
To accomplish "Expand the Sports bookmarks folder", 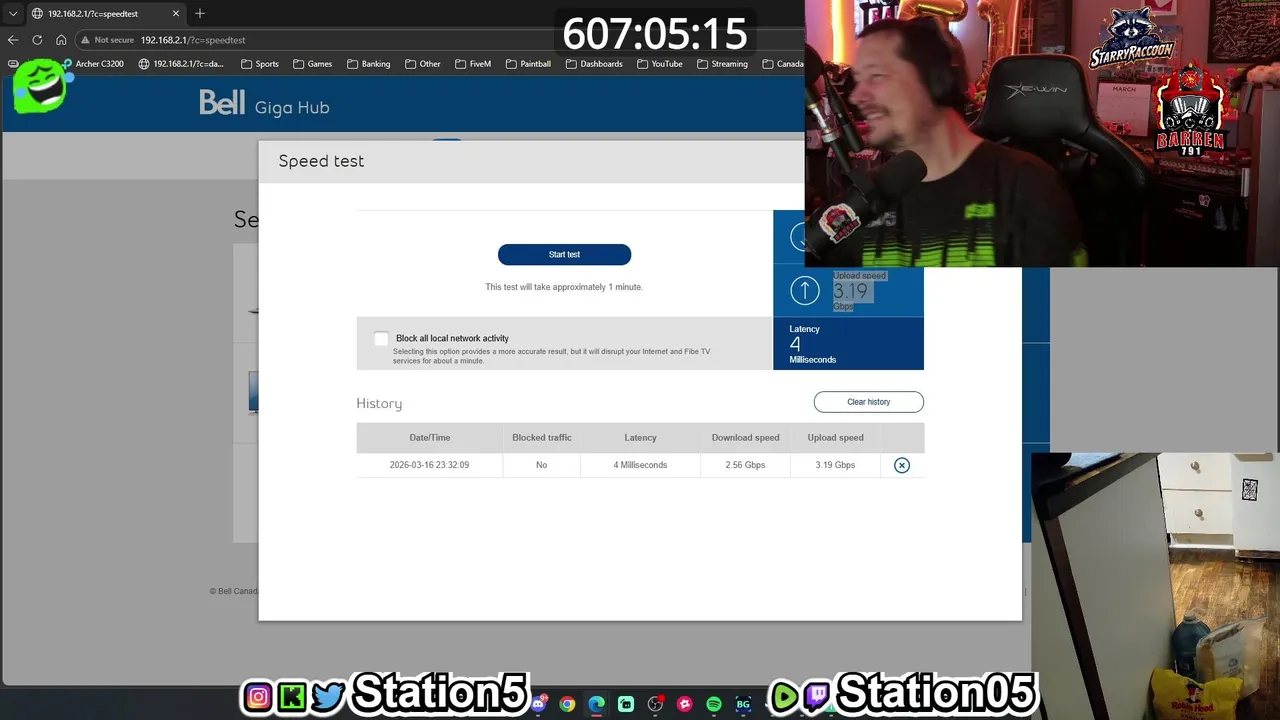I will (260, 64).
